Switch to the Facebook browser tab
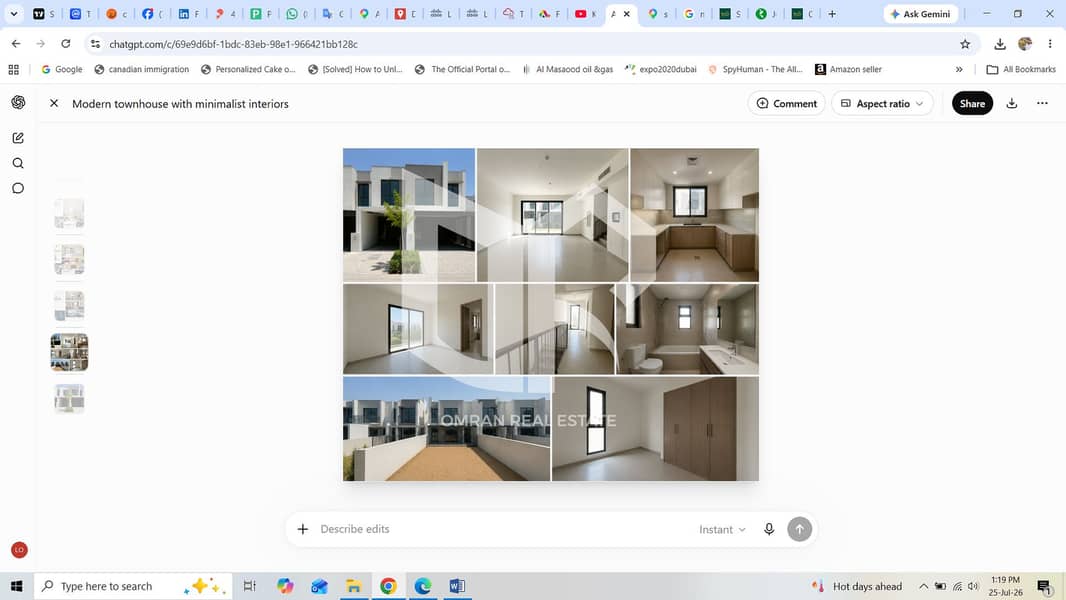Screen dimensions: 1066x600 click(x=151, y=14)
